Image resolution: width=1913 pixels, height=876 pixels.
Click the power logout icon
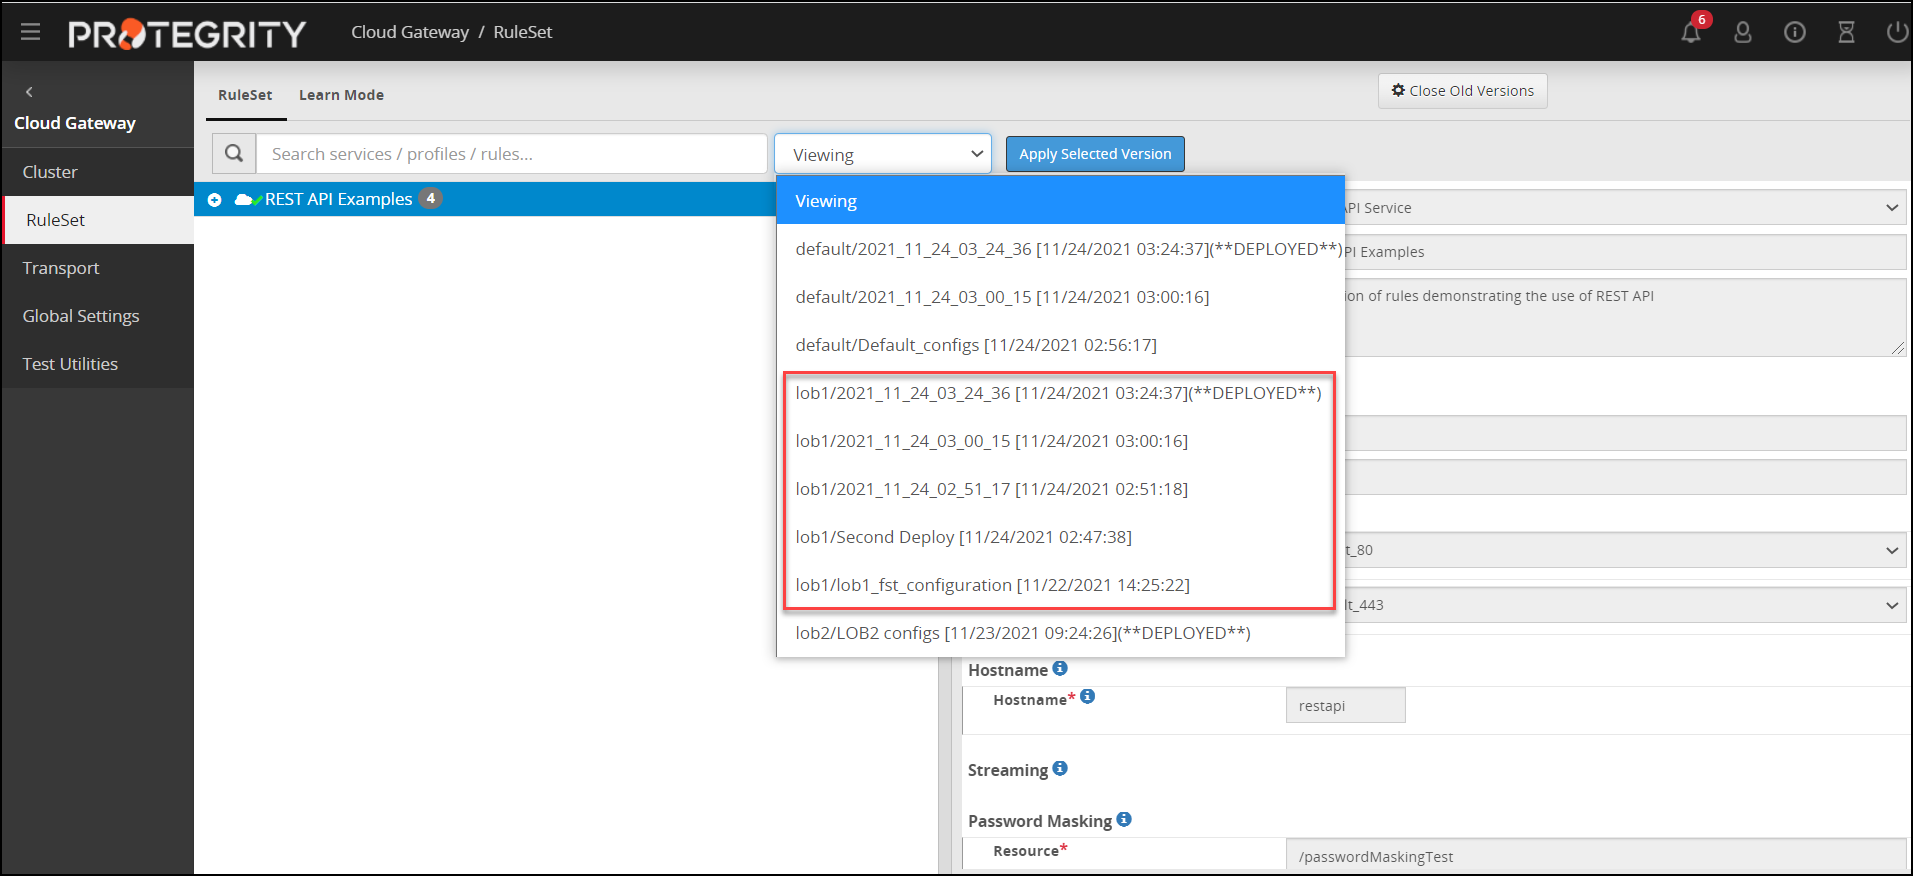coord(1897,32)
